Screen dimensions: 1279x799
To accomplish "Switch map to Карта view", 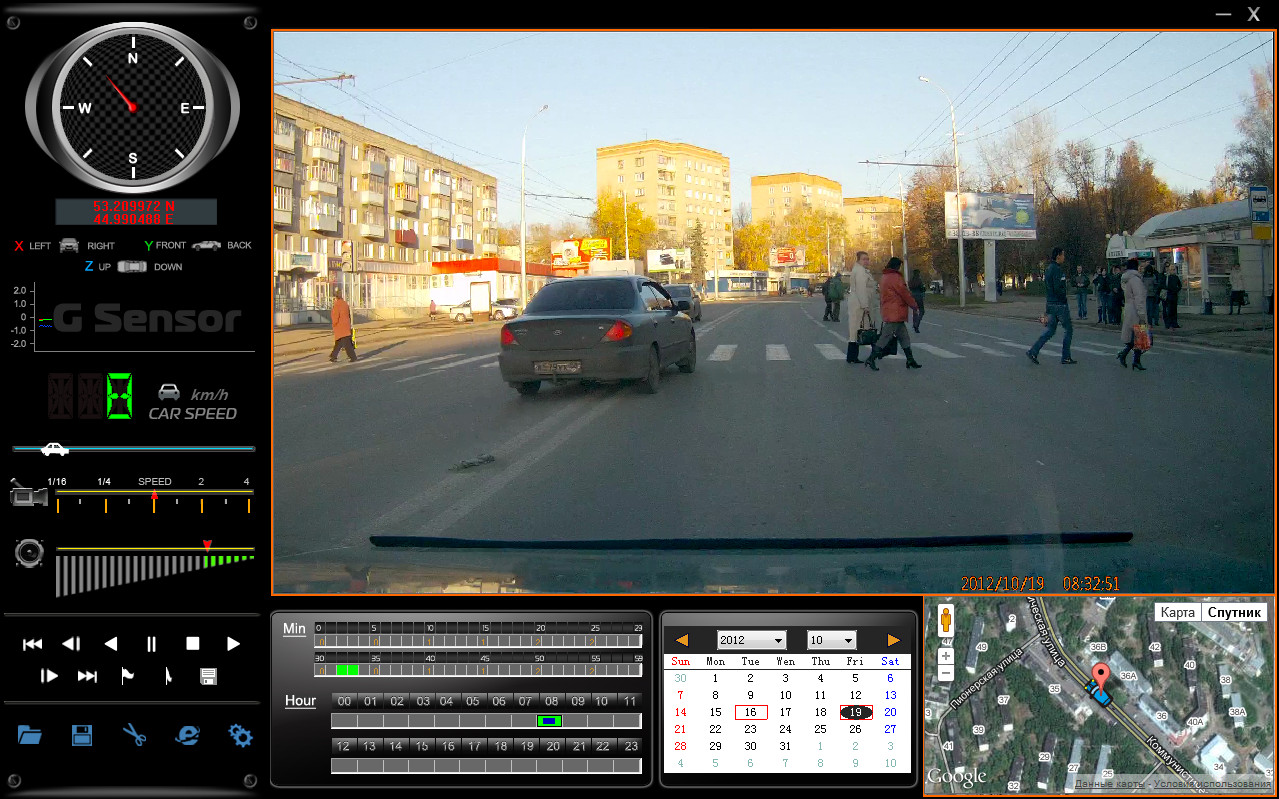I will [1177, 612].
